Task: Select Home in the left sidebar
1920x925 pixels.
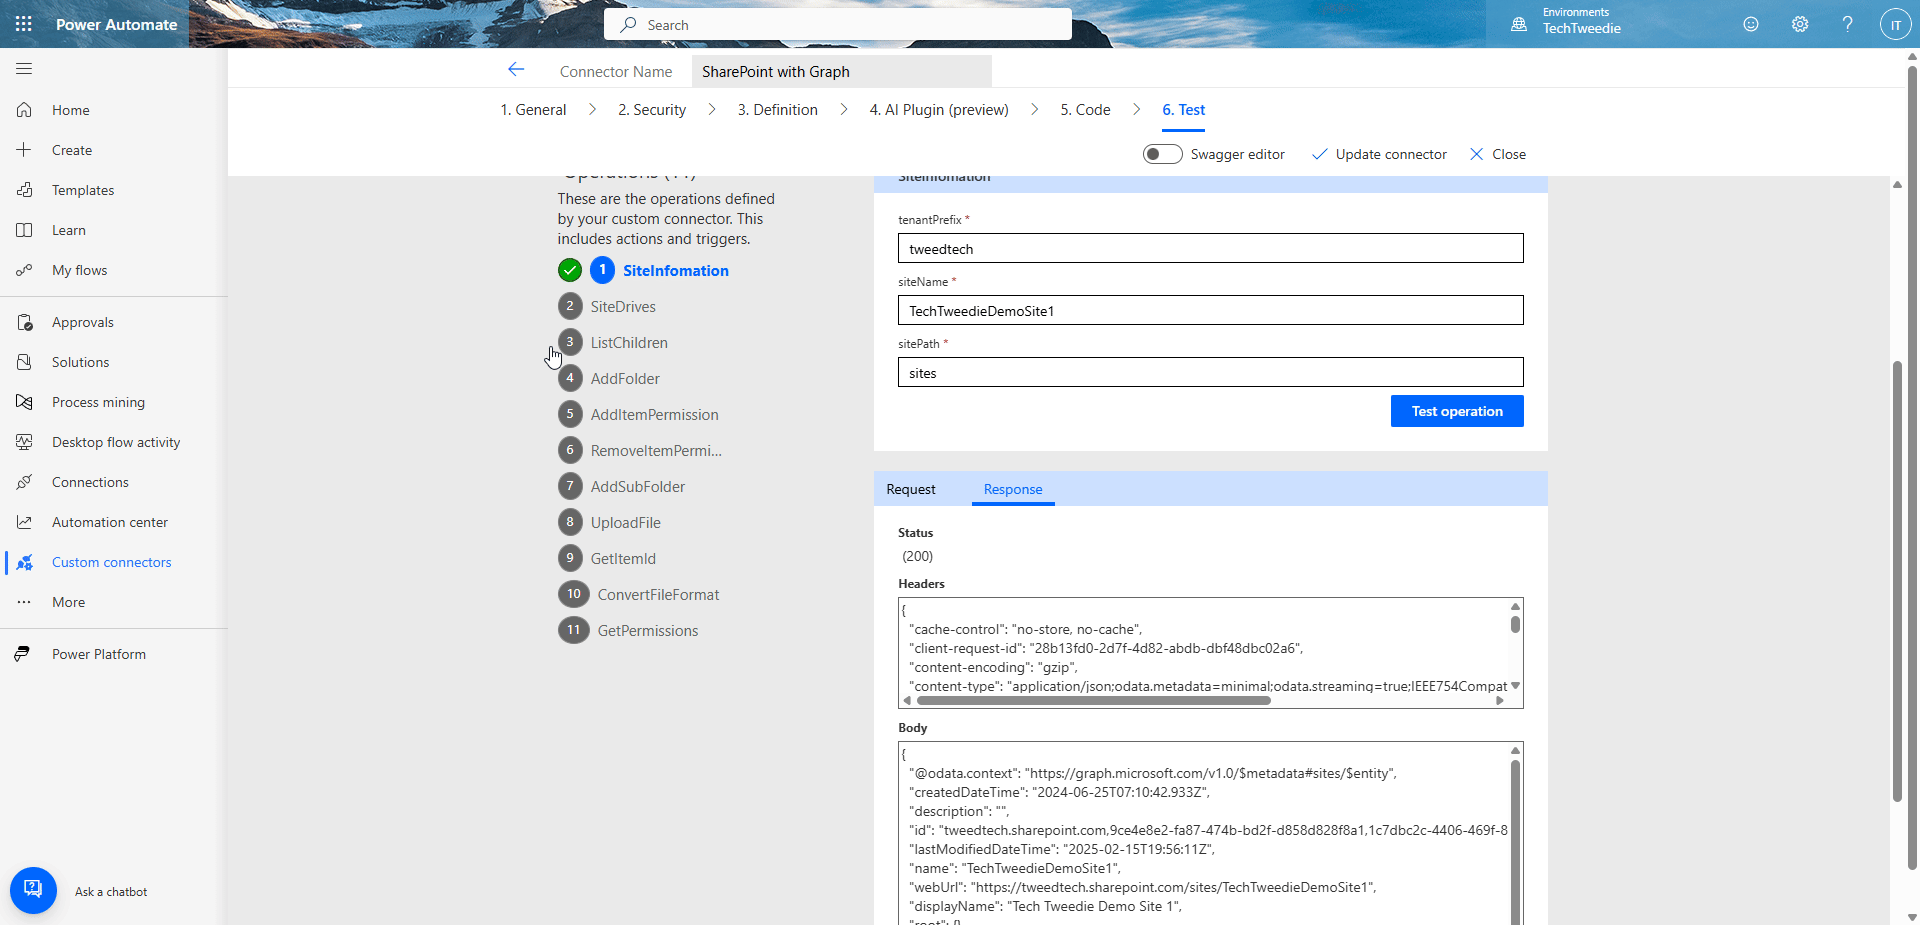Action: (x=69, y=110)
